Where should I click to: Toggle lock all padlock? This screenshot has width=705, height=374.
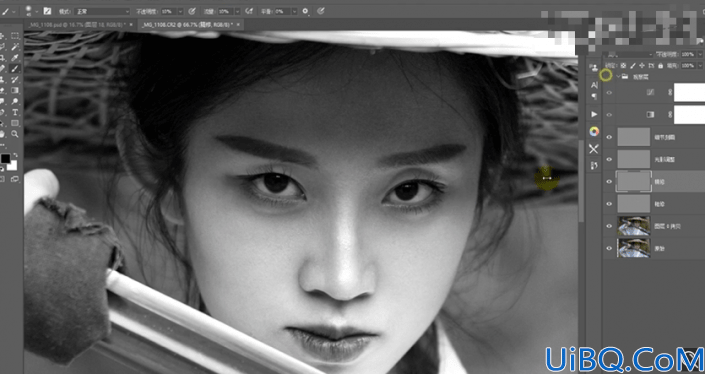tap(660, 66)
